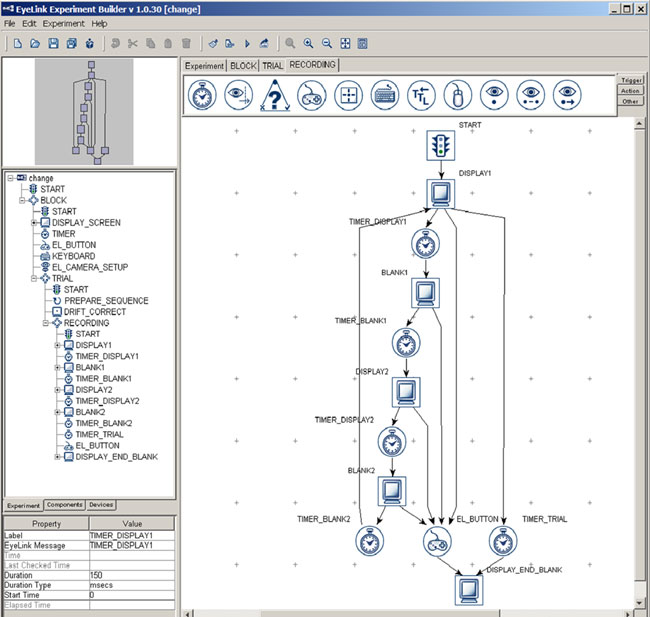Click the horizontal scrollbar left arrow
Image resolution: width=650 pixels, height=617 pixels.
pyautogui.click(x=188, y=614)
